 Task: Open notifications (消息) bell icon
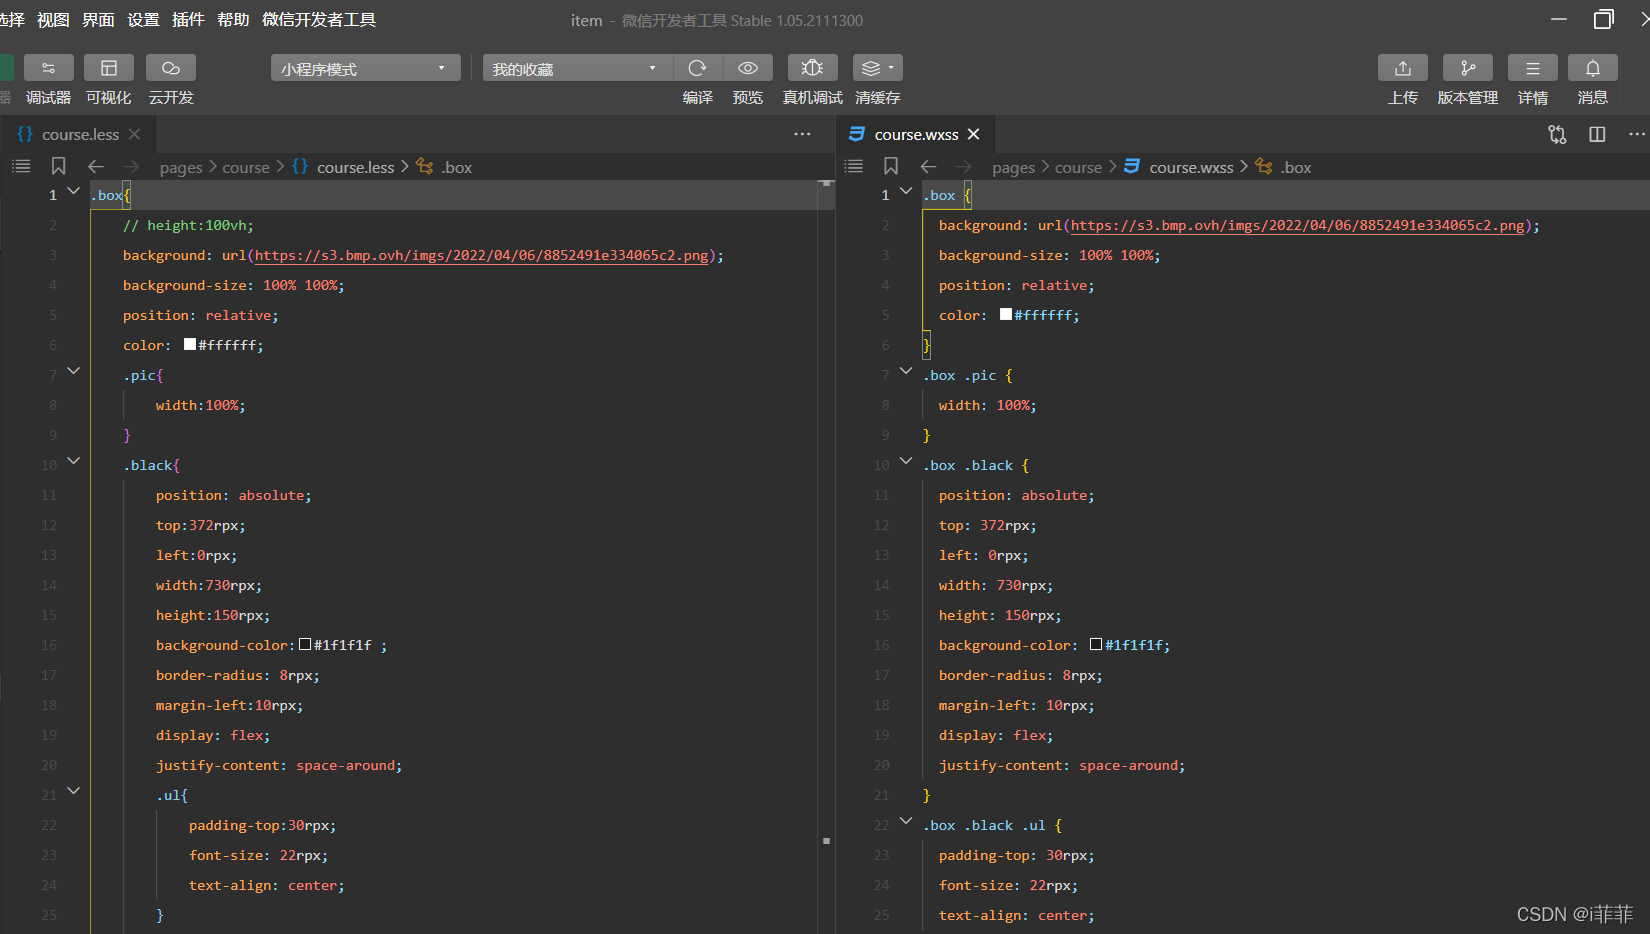click(x=1593, y=68)
